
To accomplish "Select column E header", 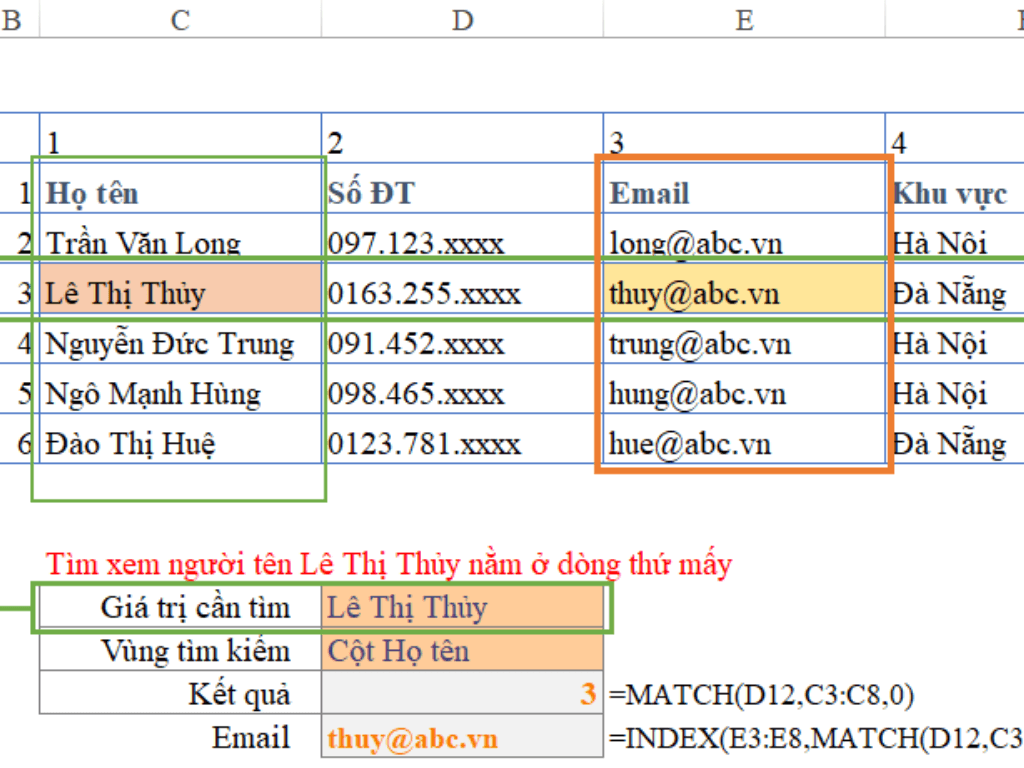I will point(744,21).
